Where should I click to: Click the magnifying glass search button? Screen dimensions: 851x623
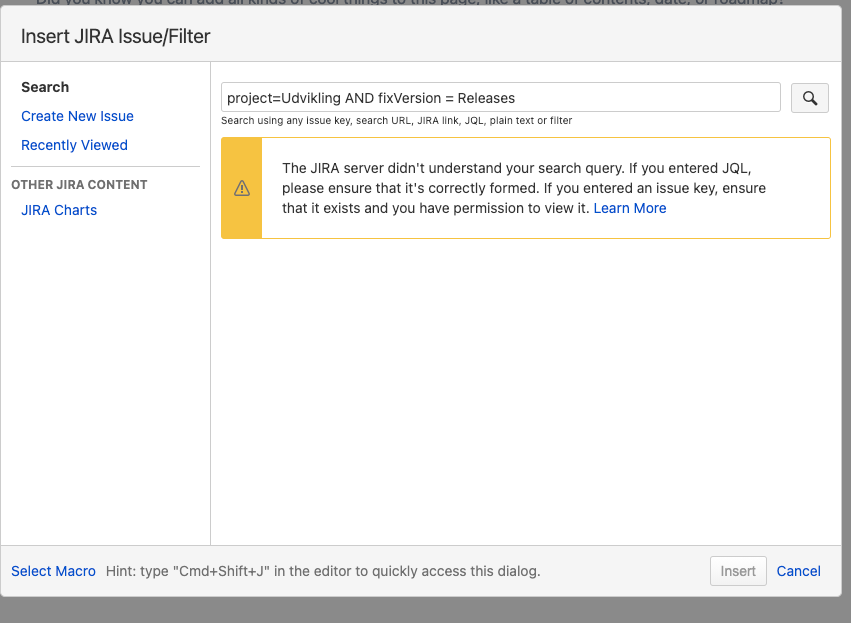coord(809,98)
